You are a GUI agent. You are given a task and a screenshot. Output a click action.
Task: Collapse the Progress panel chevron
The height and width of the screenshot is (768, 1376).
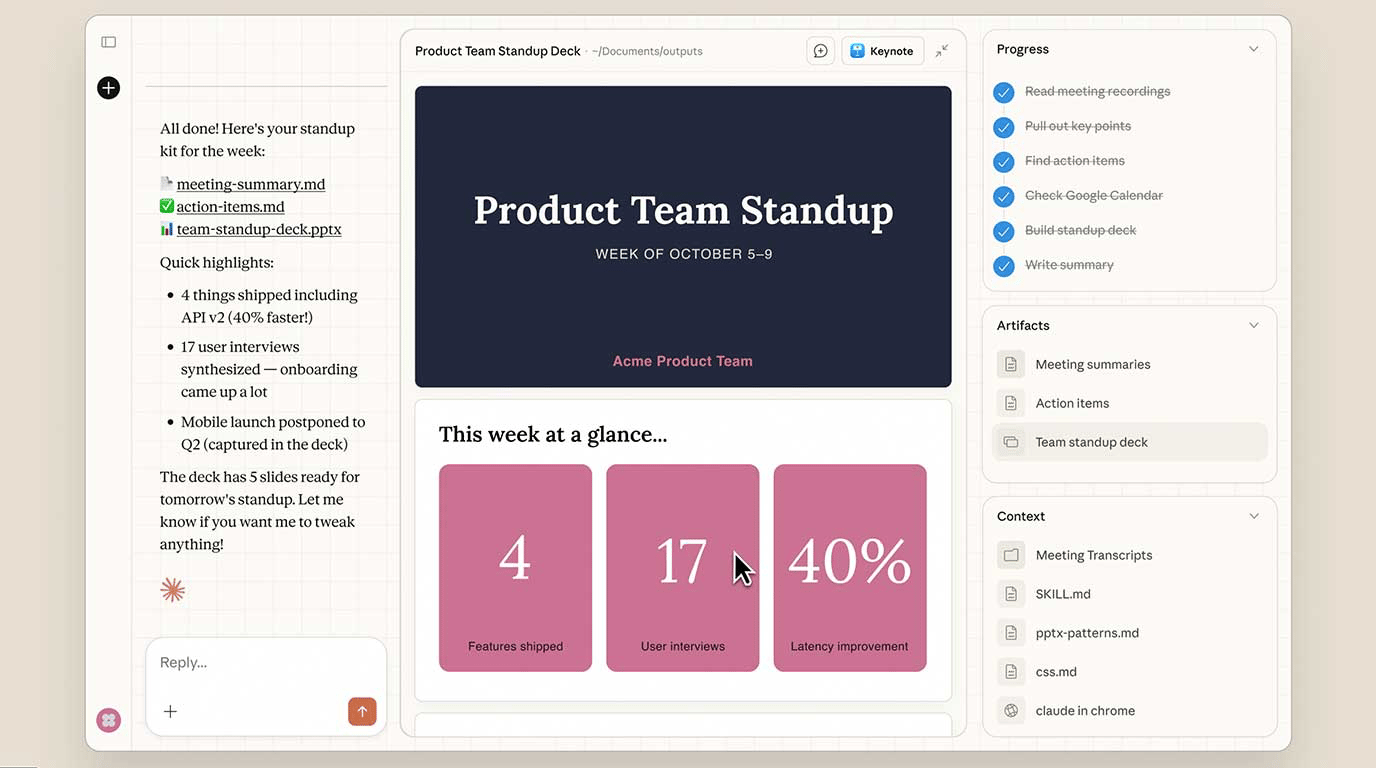(1253, 49)
